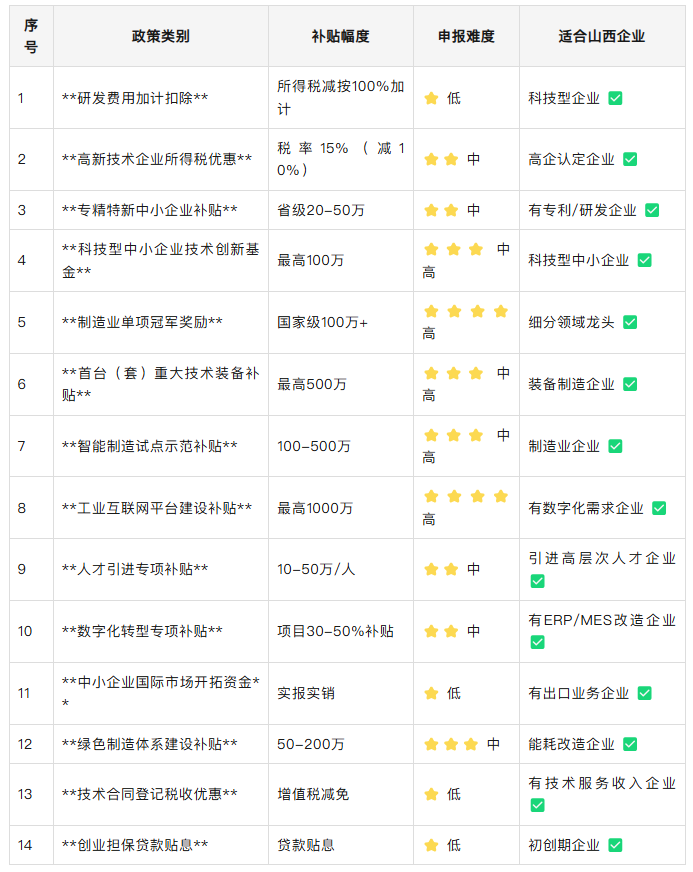Click the first star in 人才引进专项补贴 row
Screen dimensions: 693x872
431,569
